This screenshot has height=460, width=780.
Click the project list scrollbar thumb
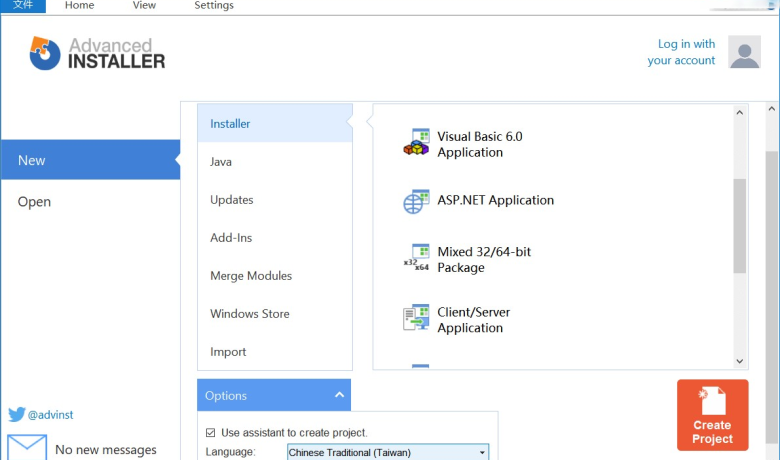click(x=740, y=226)
